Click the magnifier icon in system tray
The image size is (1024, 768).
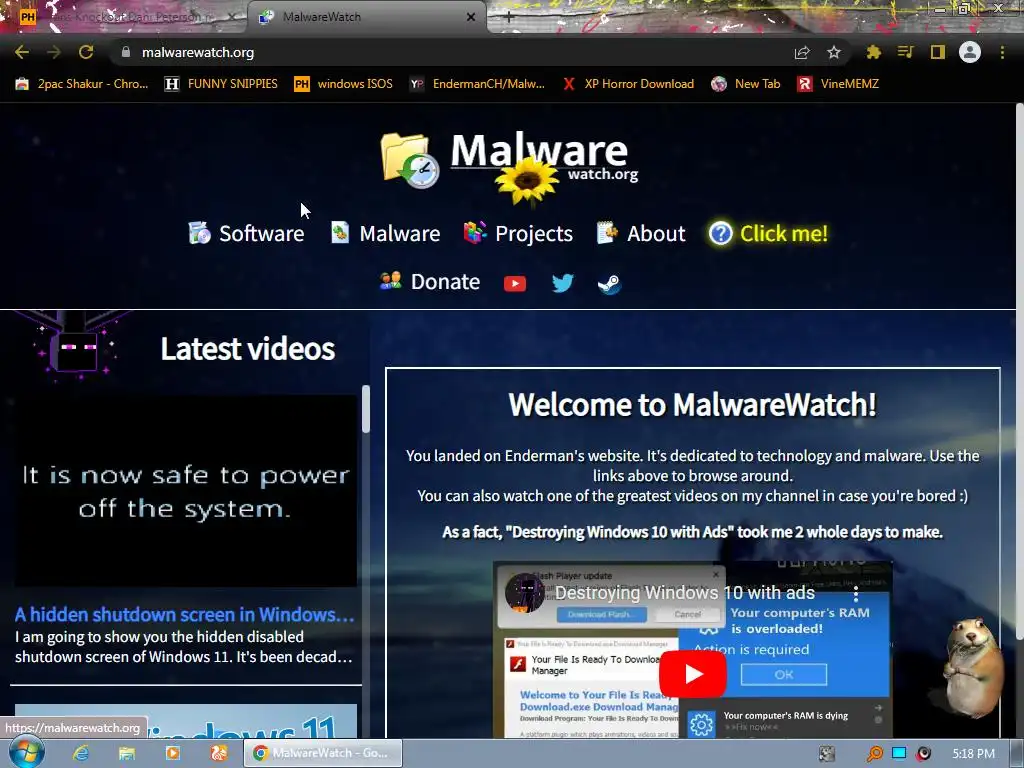tap(874, 754)
